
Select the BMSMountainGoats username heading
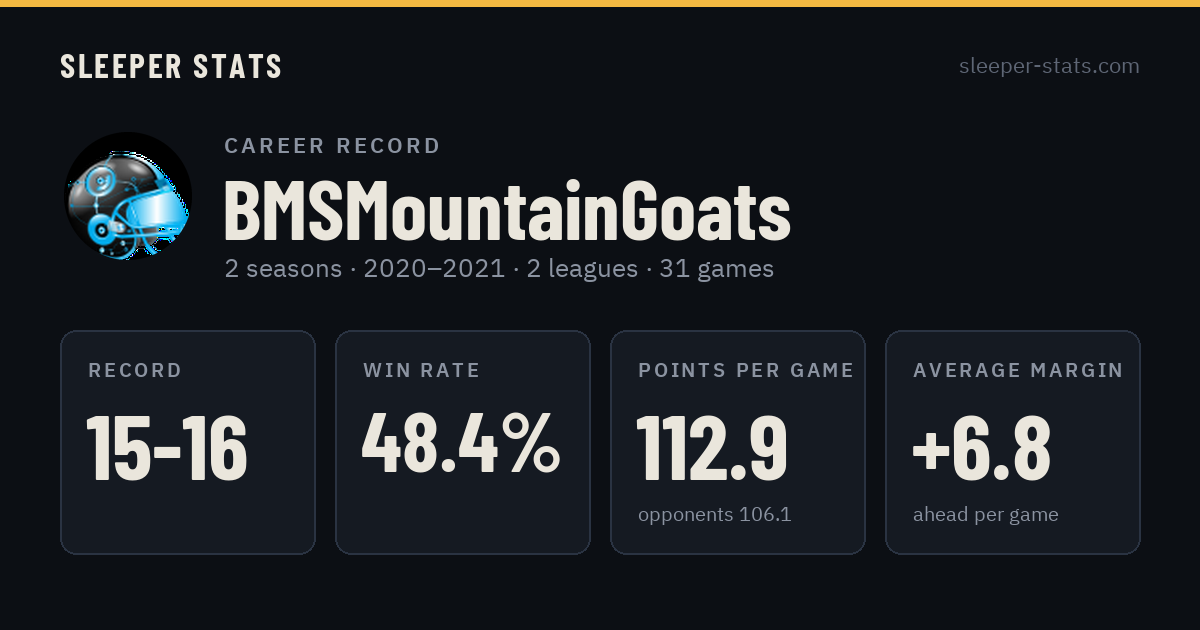507,211
